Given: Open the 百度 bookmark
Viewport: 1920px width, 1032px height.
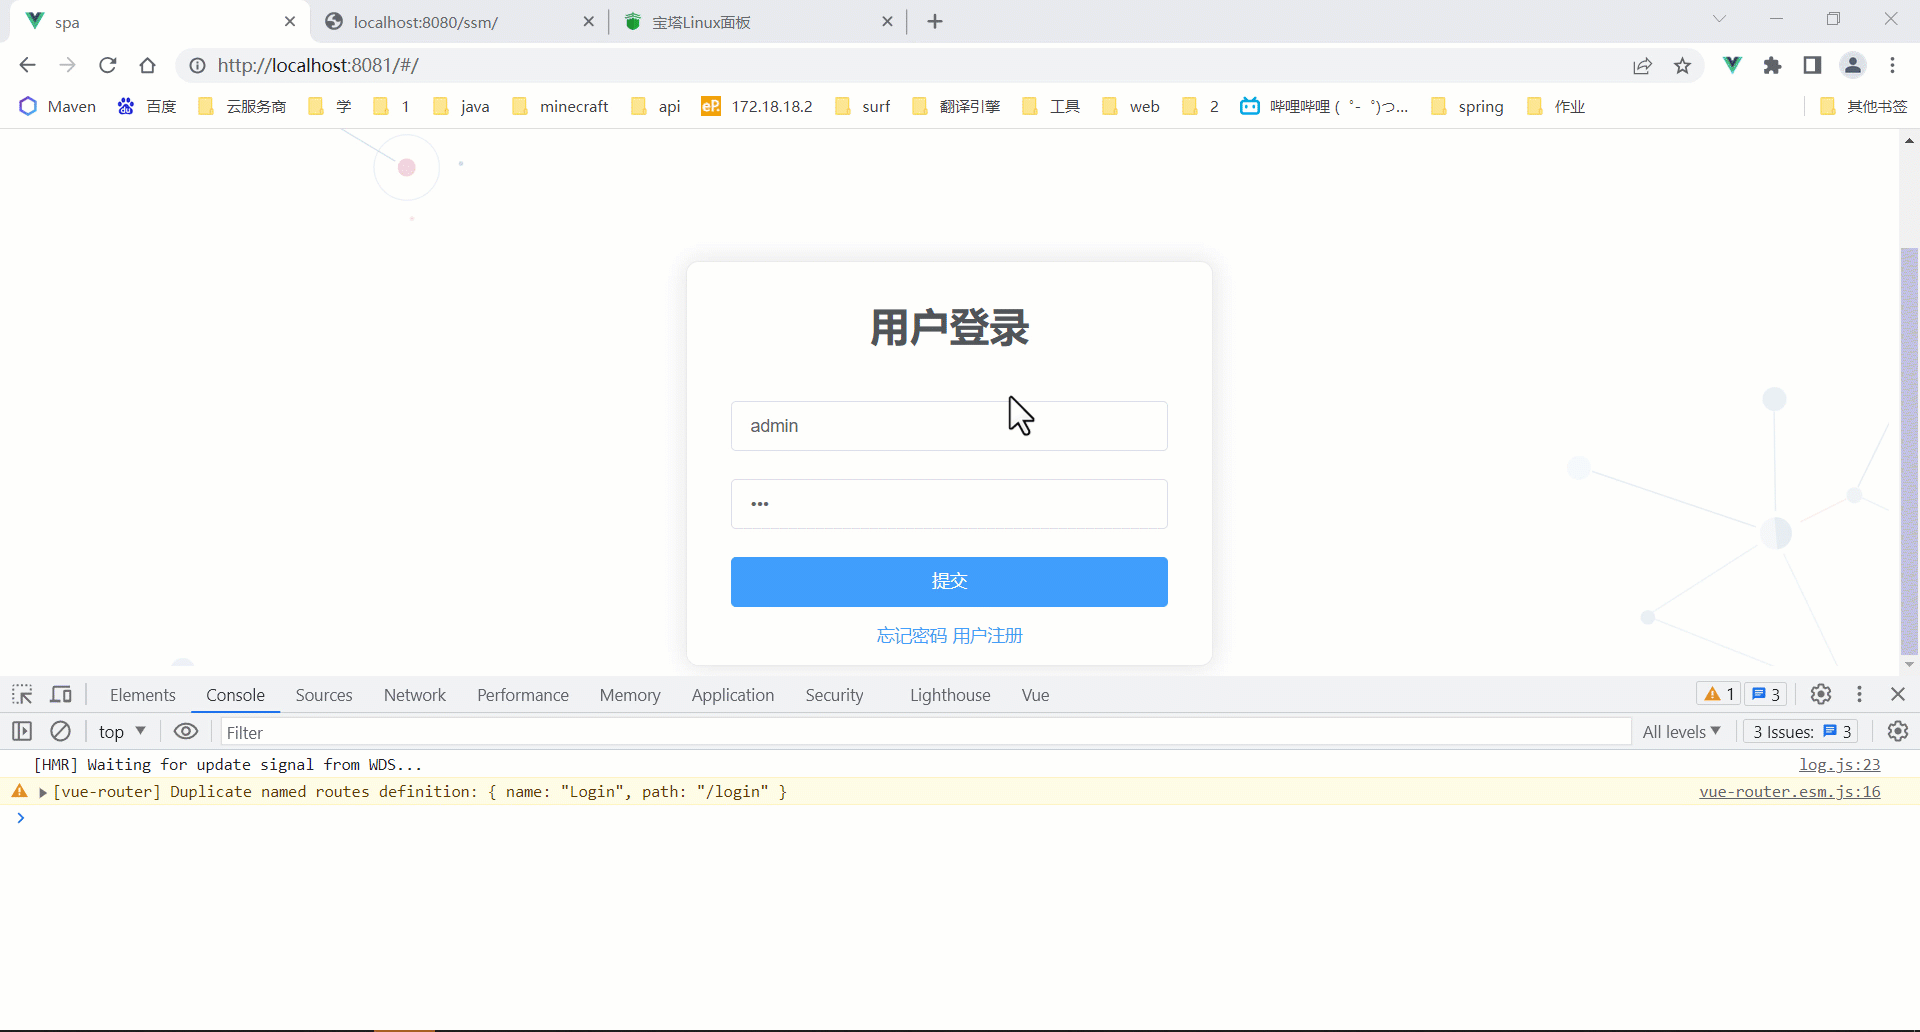Looking at the screenshot, I should click(x=147, y=106).
